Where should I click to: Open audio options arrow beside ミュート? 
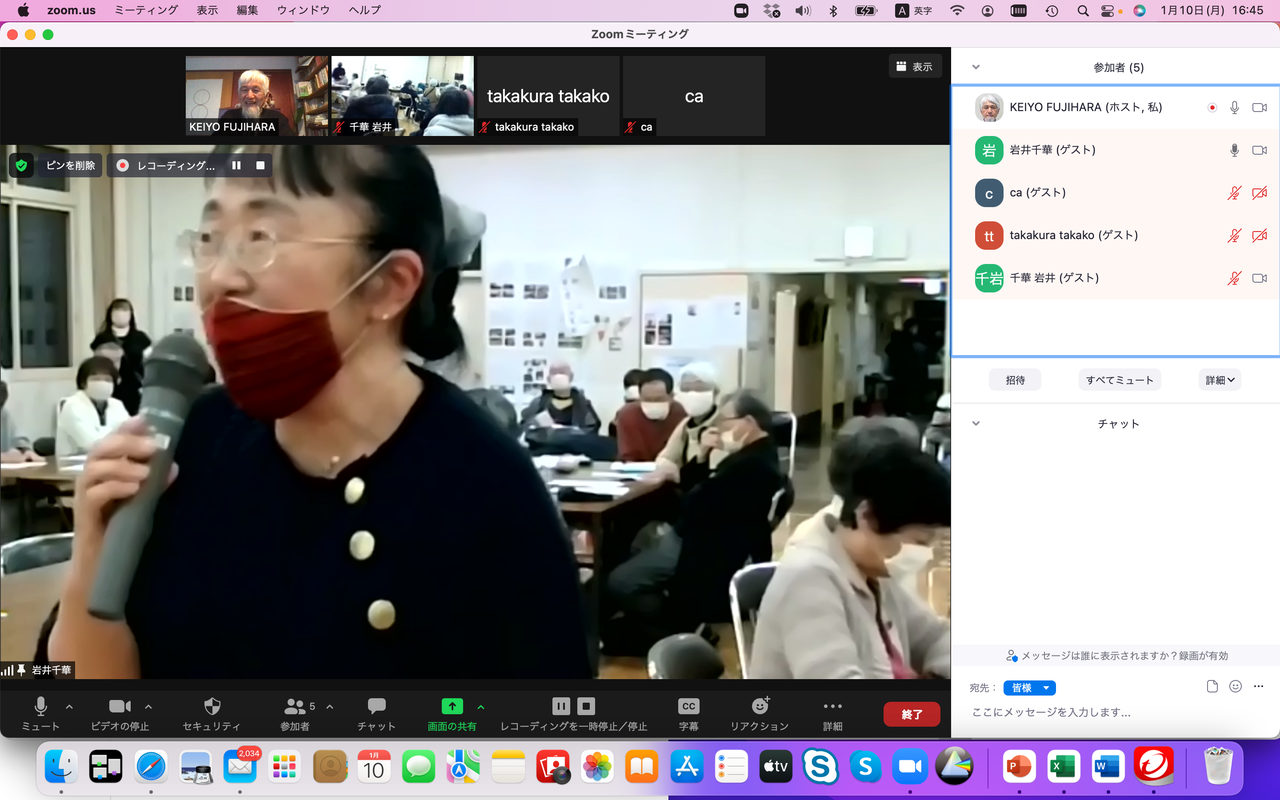click(69, 706)
